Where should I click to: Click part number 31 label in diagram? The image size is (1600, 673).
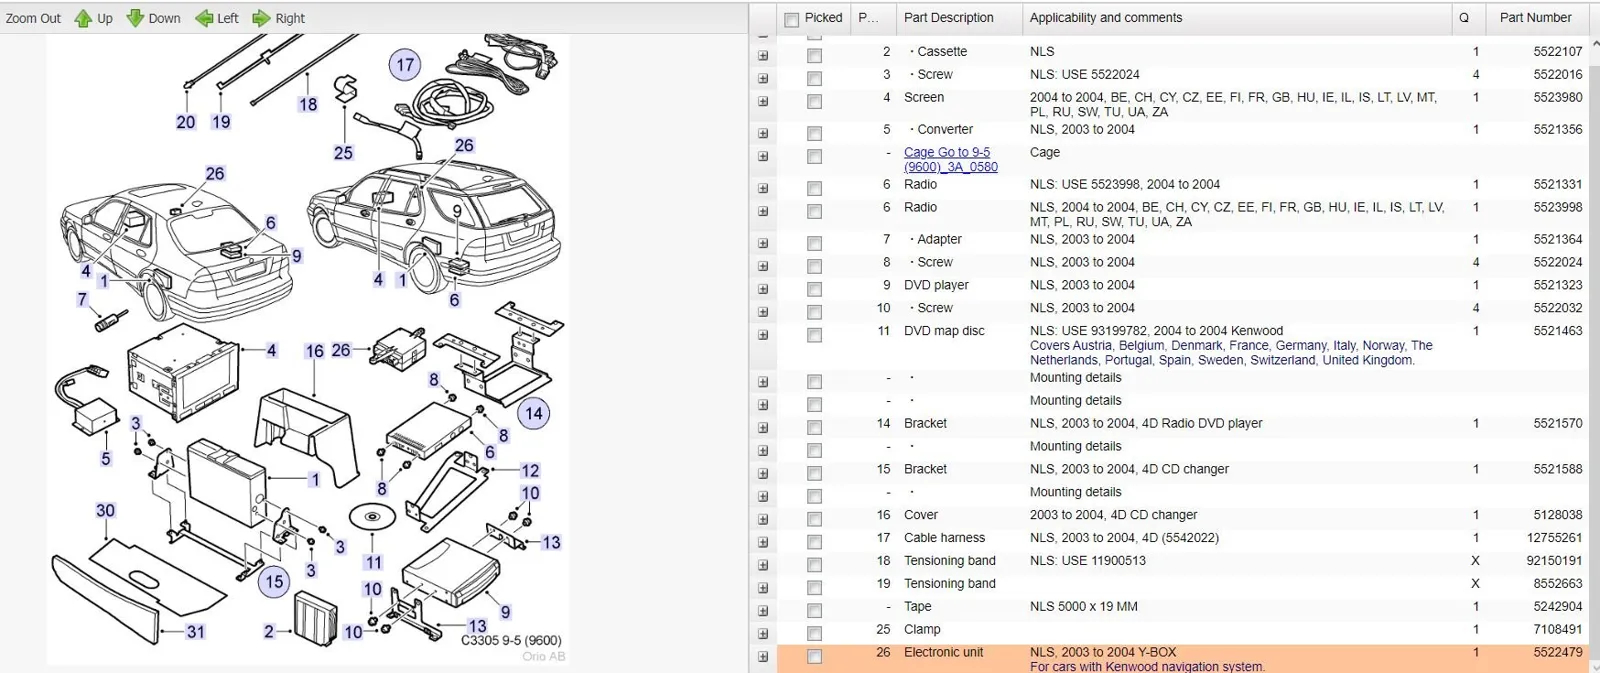(x=196, y=632)
